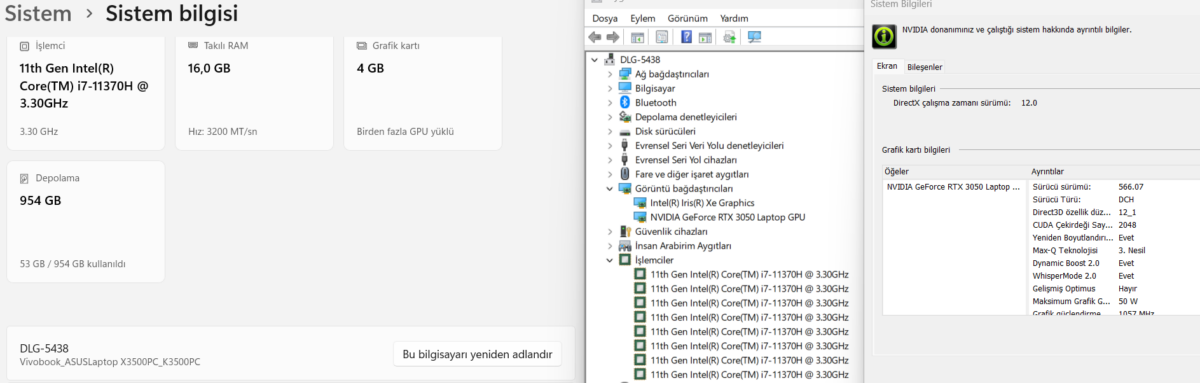Click the Güvenlik cihazları key icon
The image size is (1200, 383).
click(x=625, y=231)
